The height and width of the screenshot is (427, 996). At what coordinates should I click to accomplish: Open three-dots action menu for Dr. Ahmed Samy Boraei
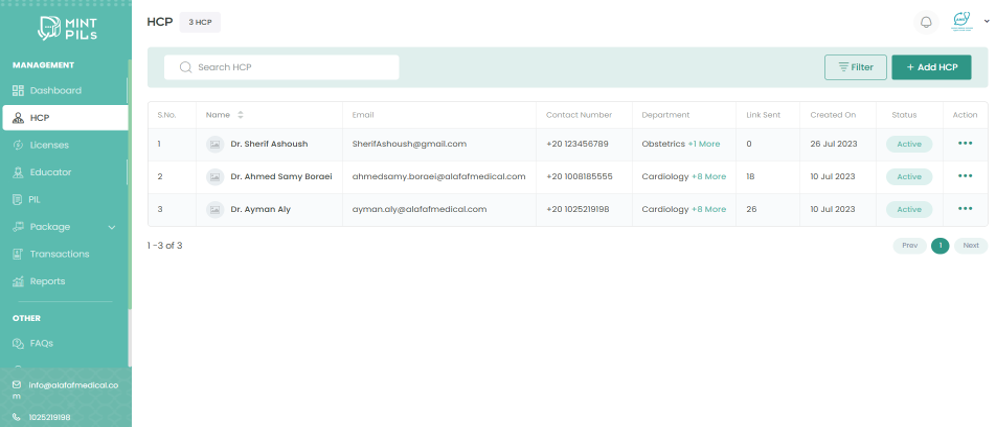[964, 176]
